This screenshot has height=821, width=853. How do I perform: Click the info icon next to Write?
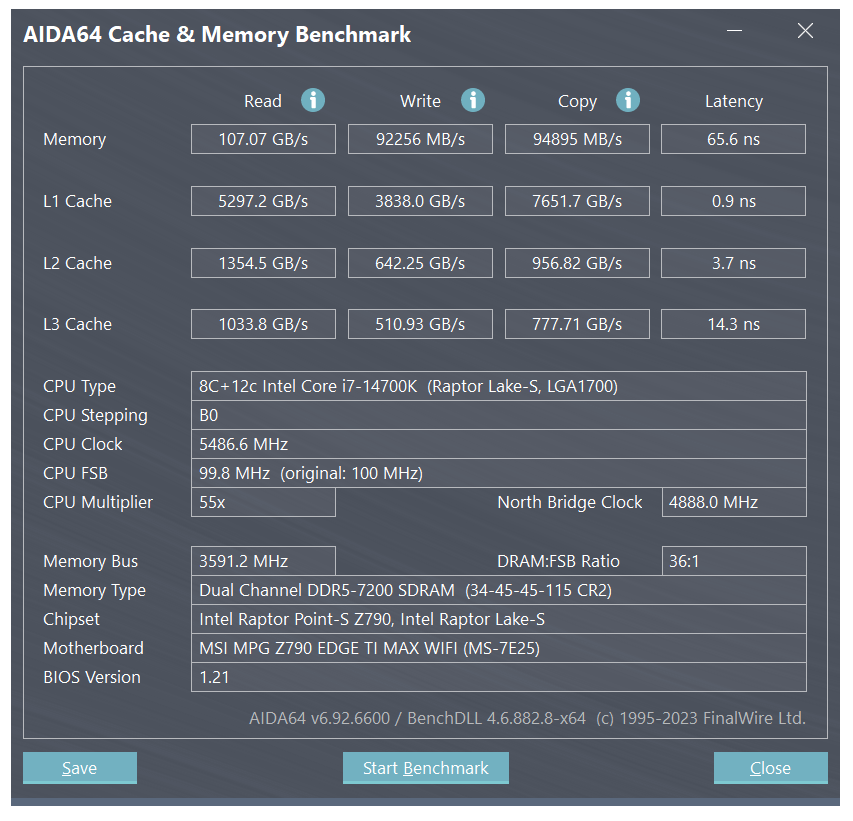point(473,100)
